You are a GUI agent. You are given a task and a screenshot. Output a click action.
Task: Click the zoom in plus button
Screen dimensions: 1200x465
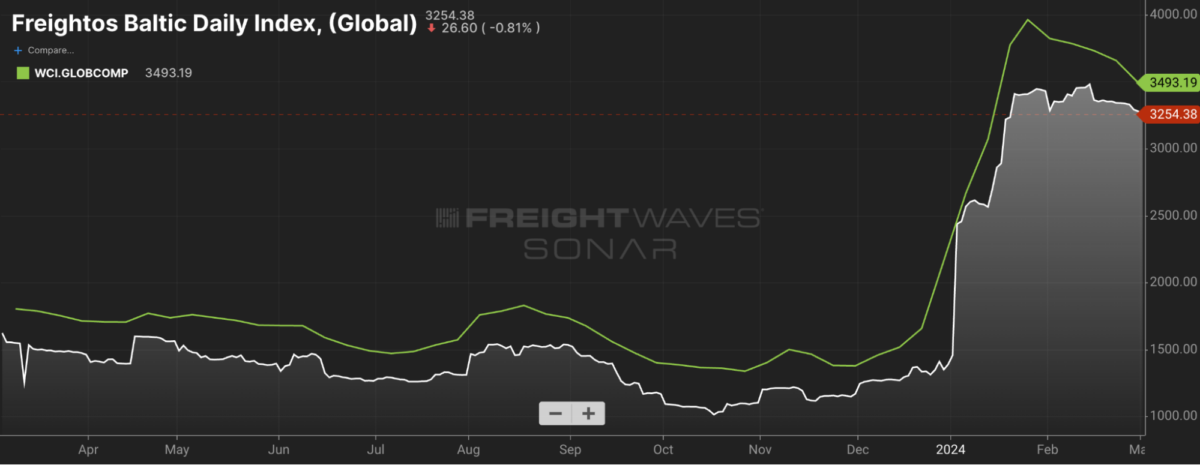(x=589, y=413)
